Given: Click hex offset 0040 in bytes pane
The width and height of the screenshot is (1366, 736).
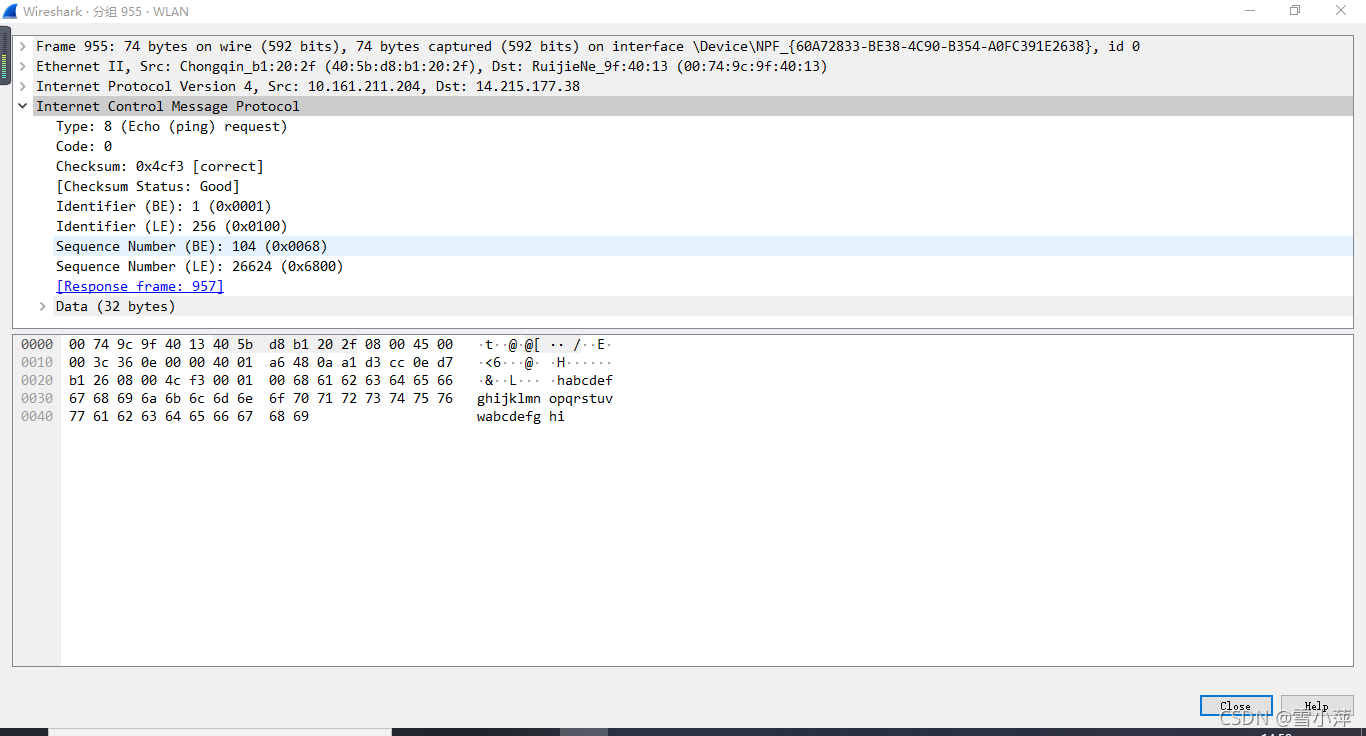Looking at the screenshot, I should 37,416.
